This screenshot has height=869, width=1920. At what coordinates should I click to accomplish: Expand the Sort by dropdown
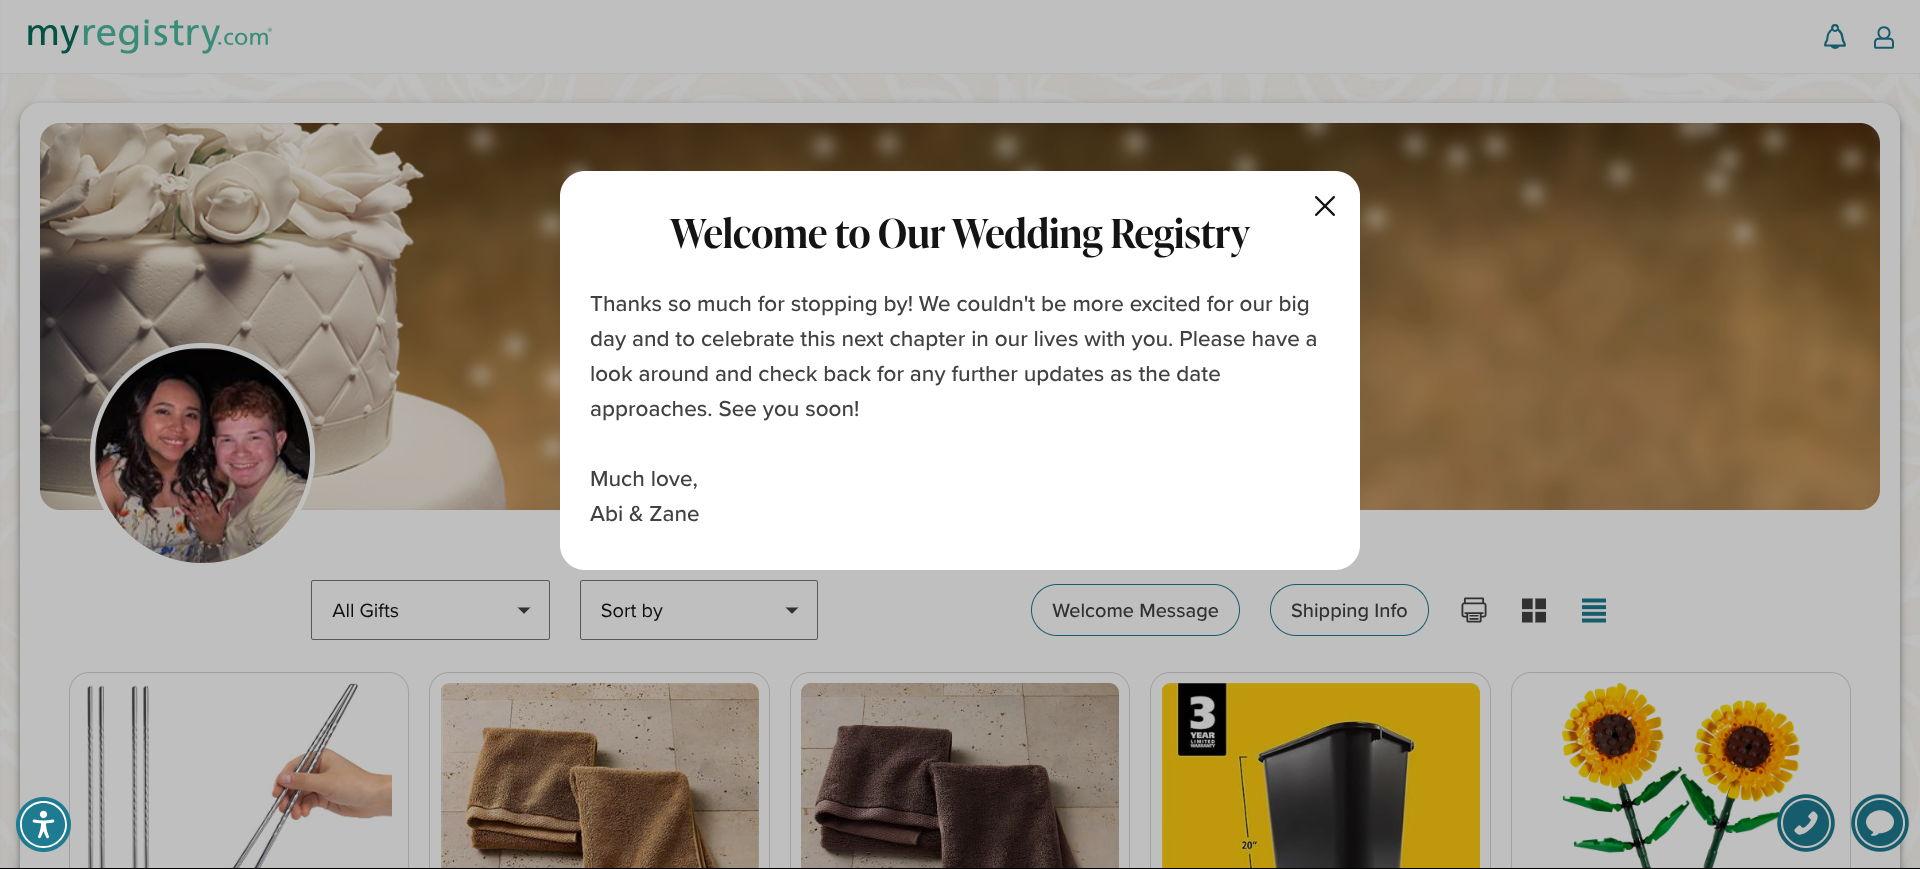[698, 610]
